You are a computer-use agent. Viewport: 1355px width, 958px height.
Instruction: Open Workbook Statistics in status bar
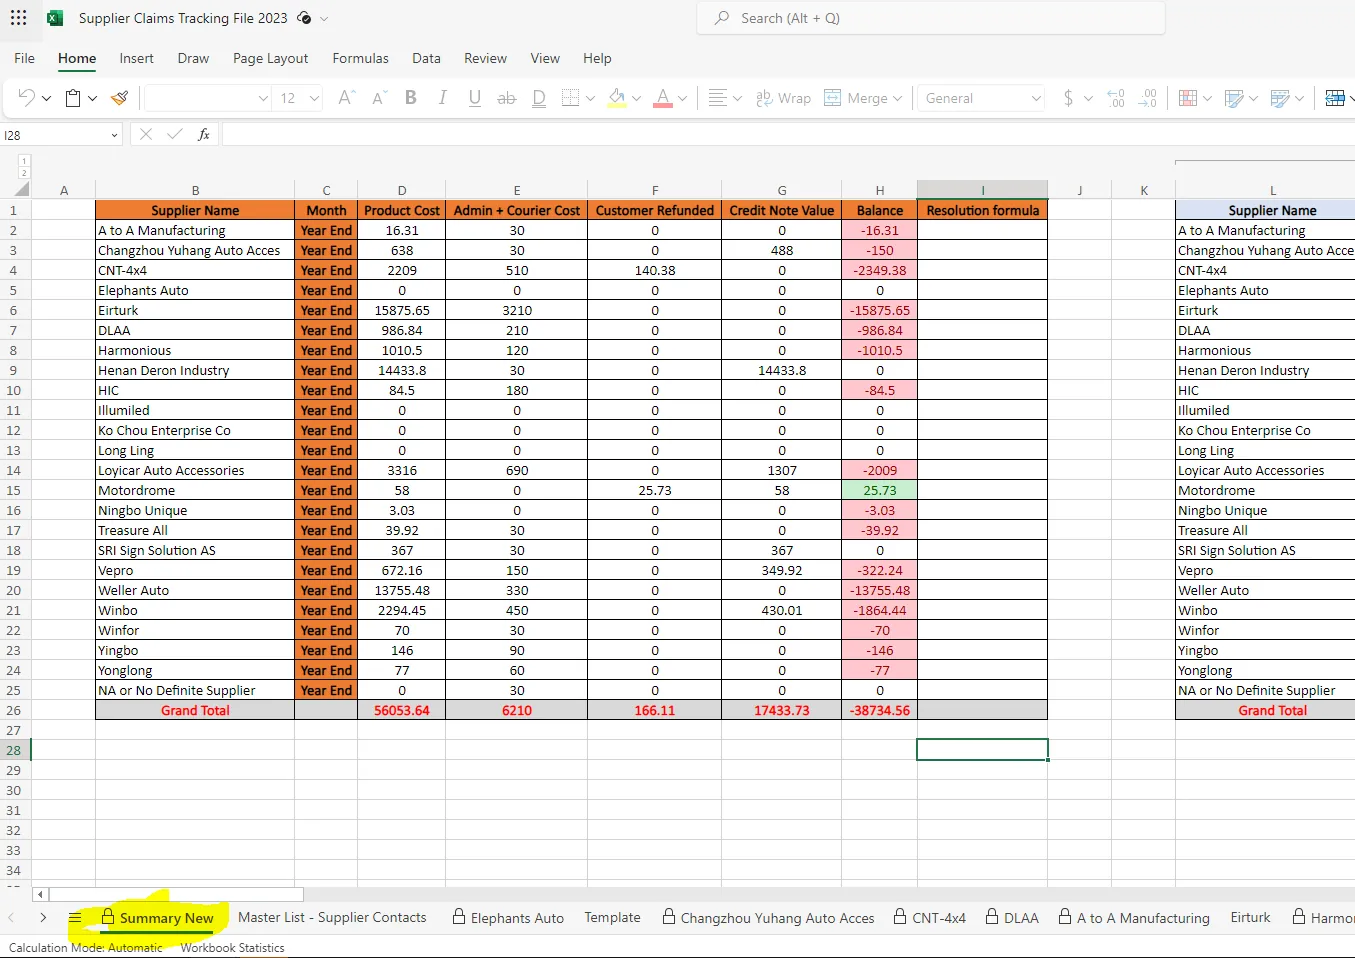(232, 948)
